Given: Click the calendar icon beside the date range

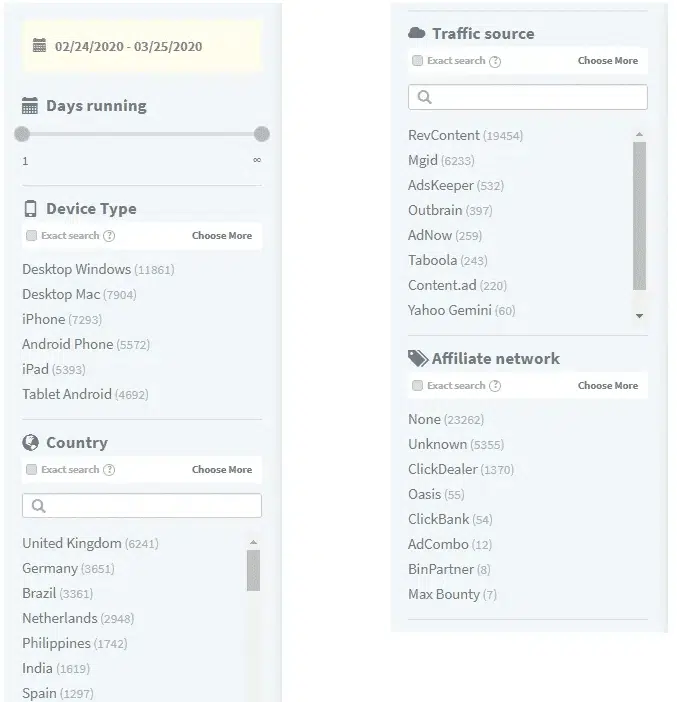Looking at the screenshot, I should (39, 46).
